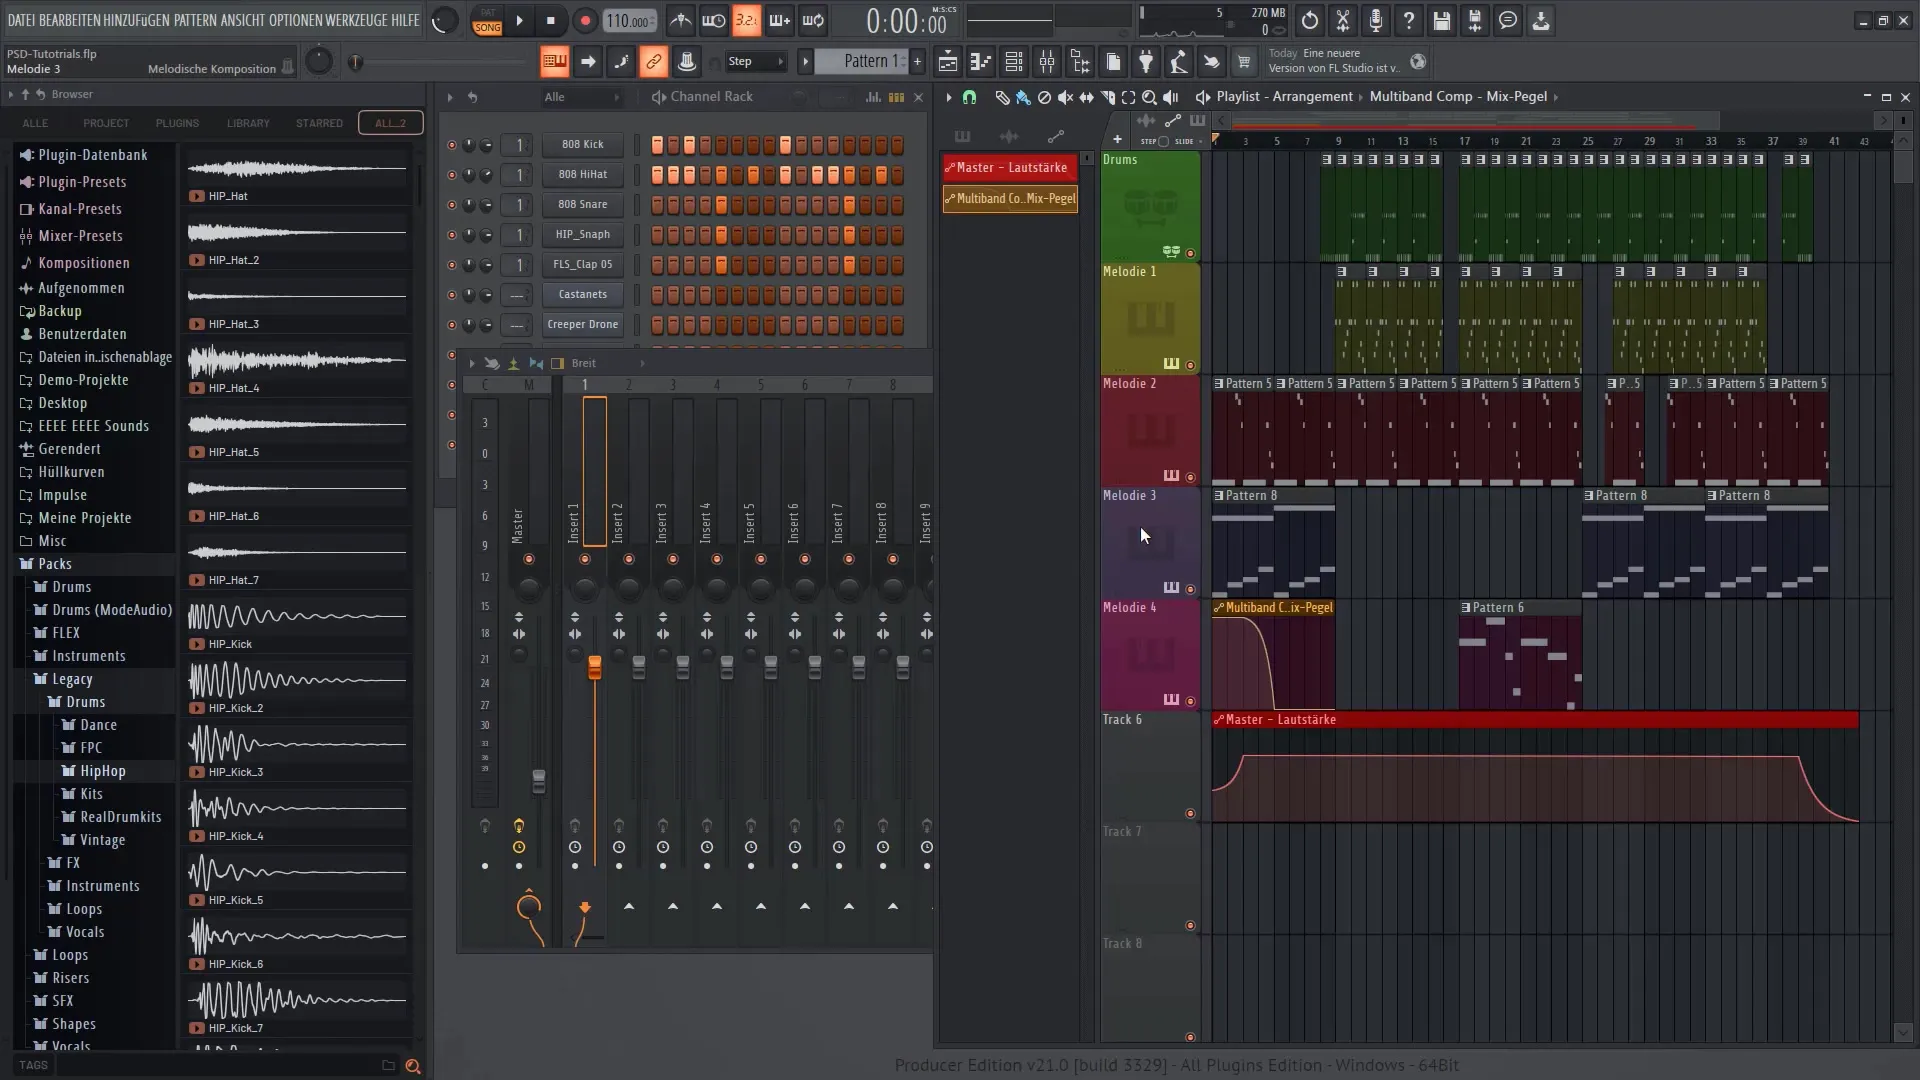Toggle loop recording icon
The width and height of the screenshot is (1920, 1080).
point(813,20)
